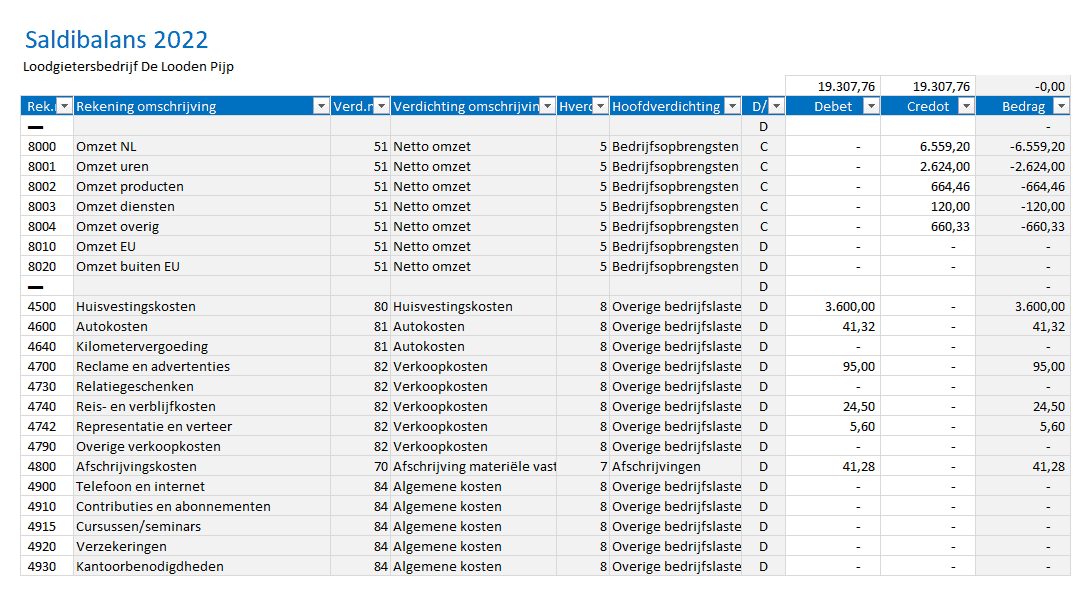Click the Rekening omschrijving filter icon
The height and width of the screenshot is (596, 1081).
pos(321,105)
